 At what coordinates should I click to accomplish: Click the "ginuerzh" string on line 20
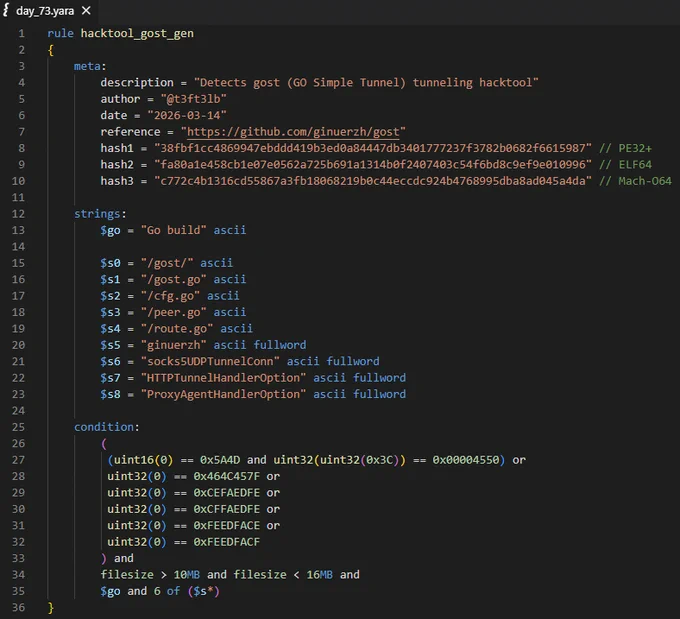coord(173,345)
